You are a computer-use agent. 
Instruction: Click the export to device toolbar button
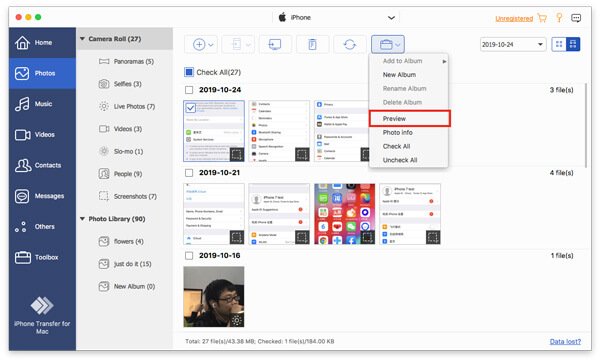pos(238,44)
